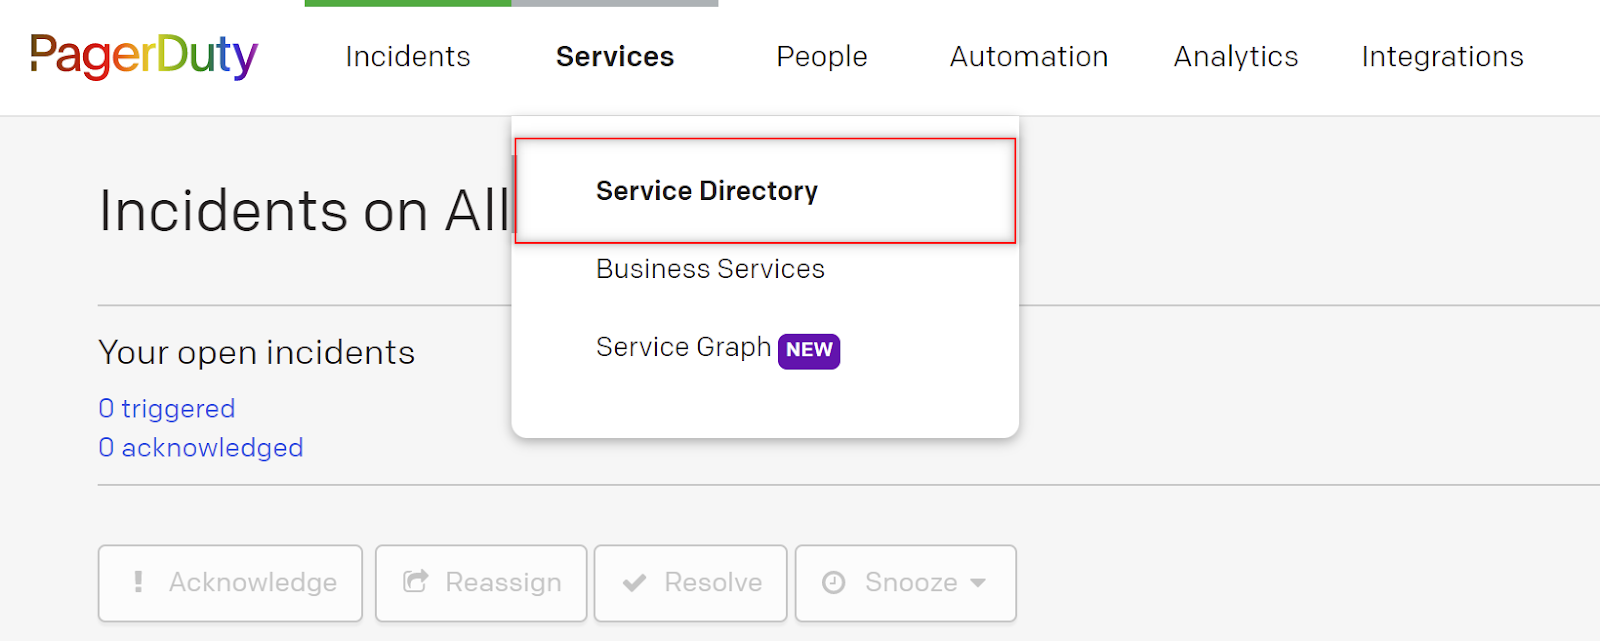Click the Reassign button
This screenshot has height=641, width=1600.
(480, 583)
